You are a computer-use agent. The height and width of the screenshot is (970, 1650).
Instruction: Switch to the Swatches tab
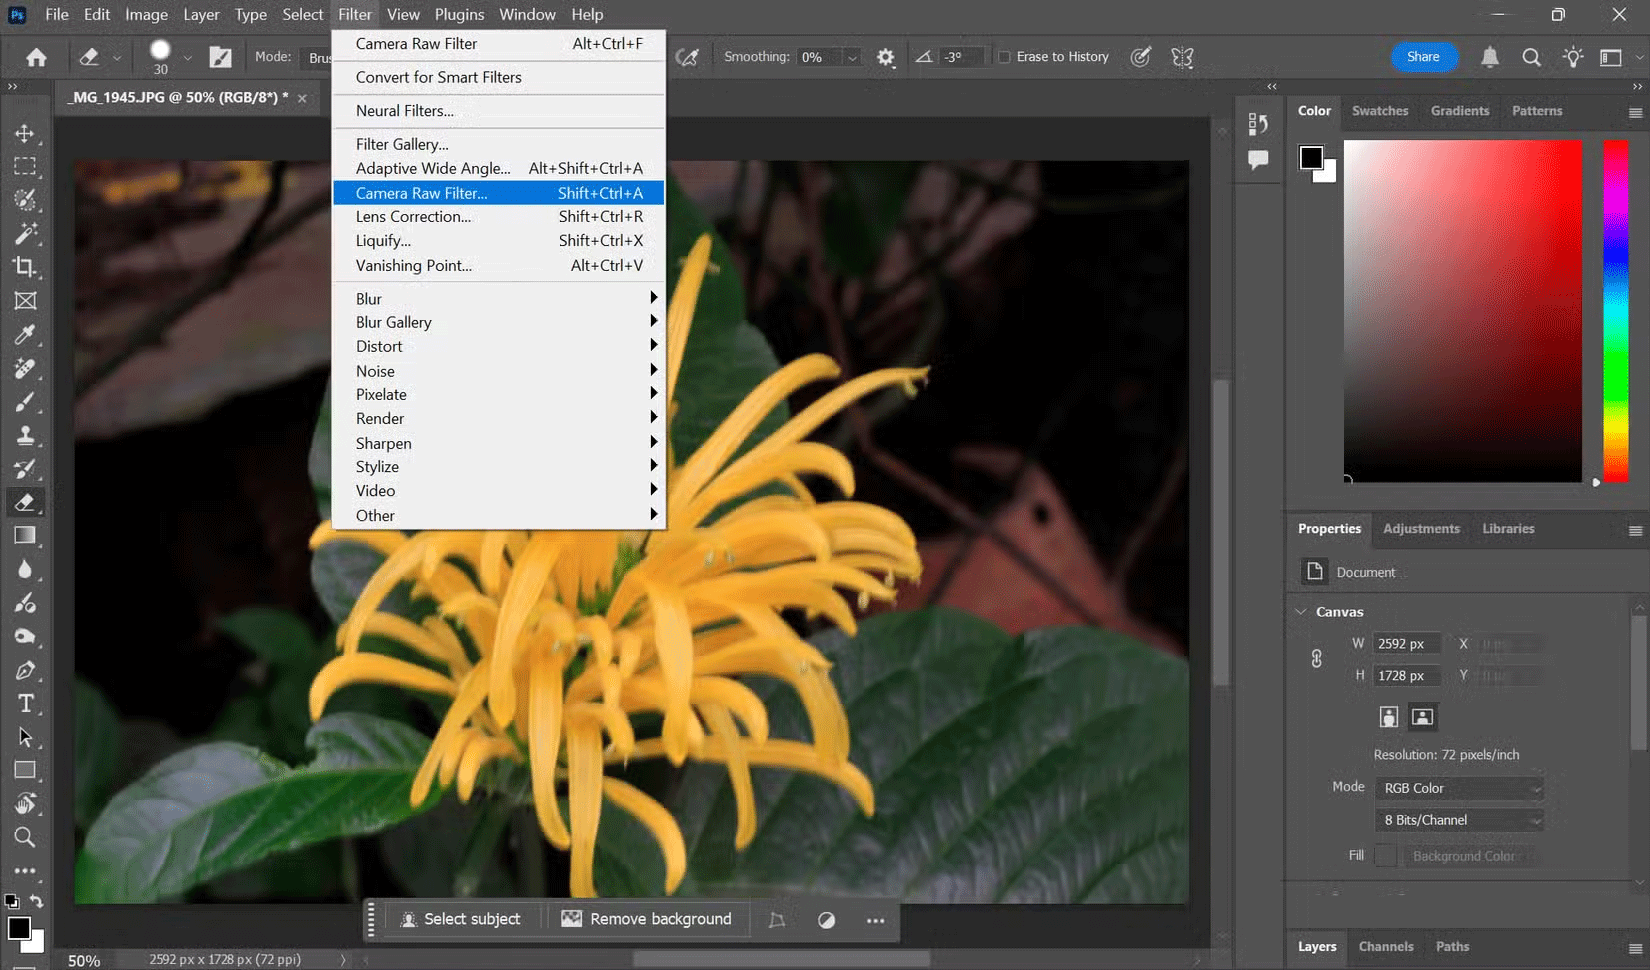(1379, 111)
